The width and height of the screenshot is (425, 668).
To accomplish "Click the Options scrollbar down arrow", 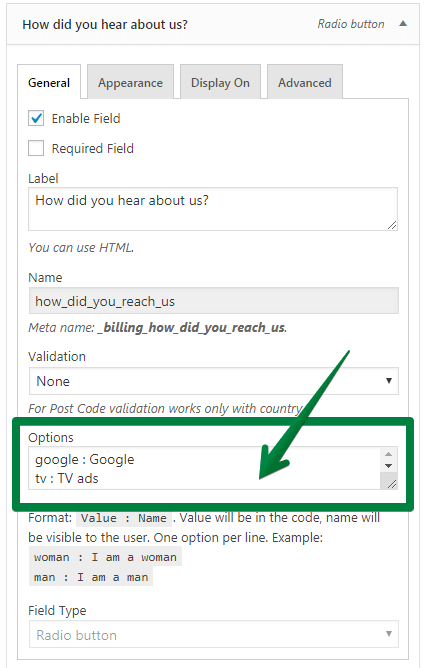I will point(388,466).
